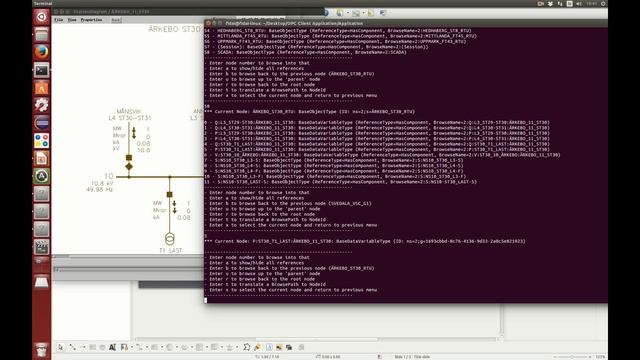The image size is (640, 360).
Task: Open Block Arrows dropdown arrow
Action: tap(191, 347)
